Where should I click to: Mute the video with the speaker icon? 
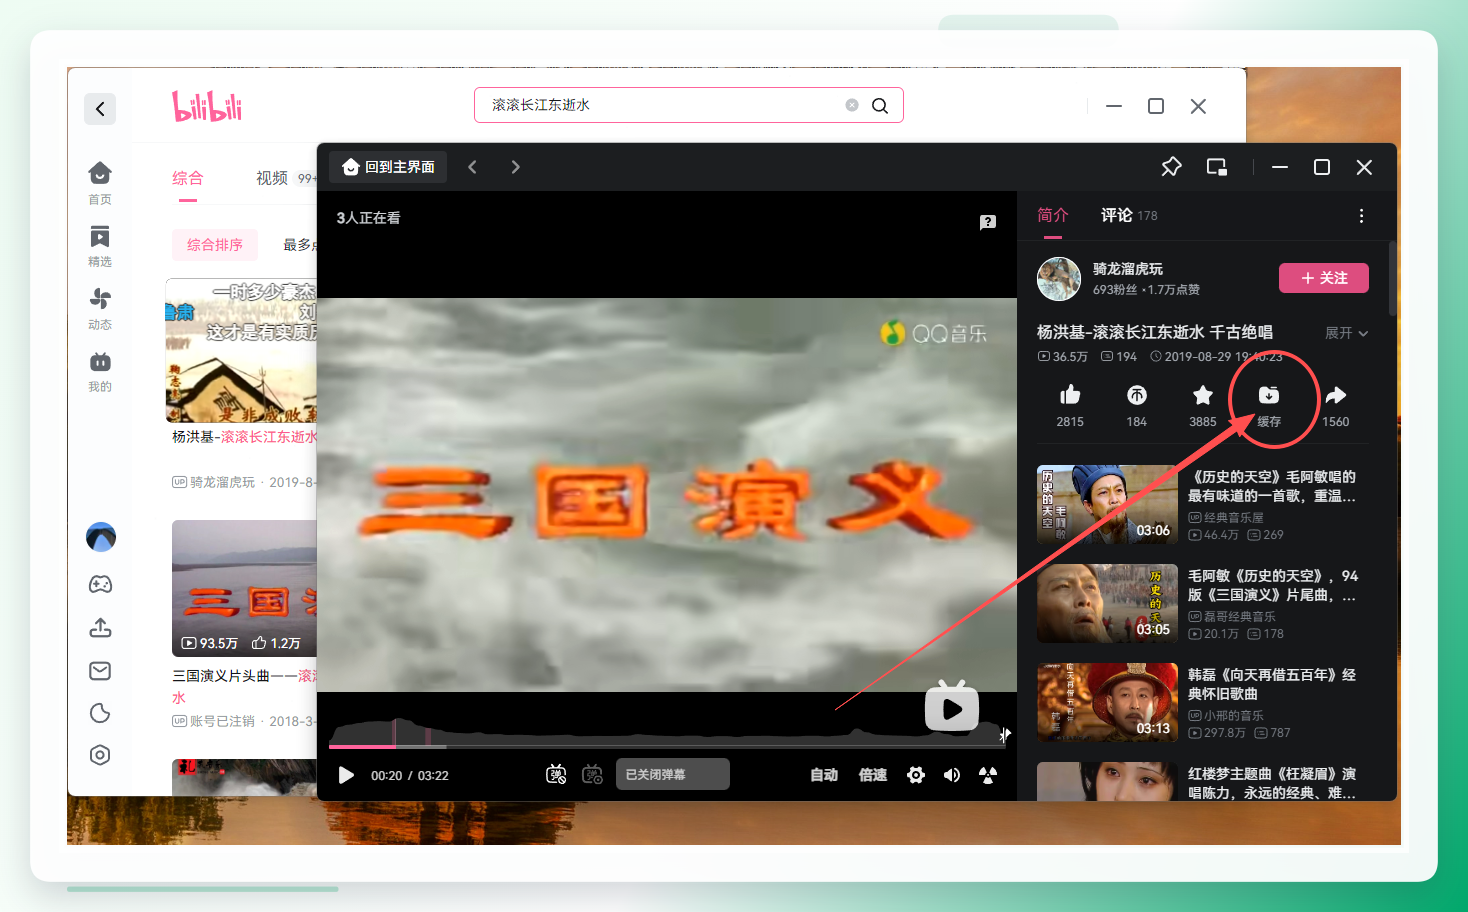[x=952, y=775]
